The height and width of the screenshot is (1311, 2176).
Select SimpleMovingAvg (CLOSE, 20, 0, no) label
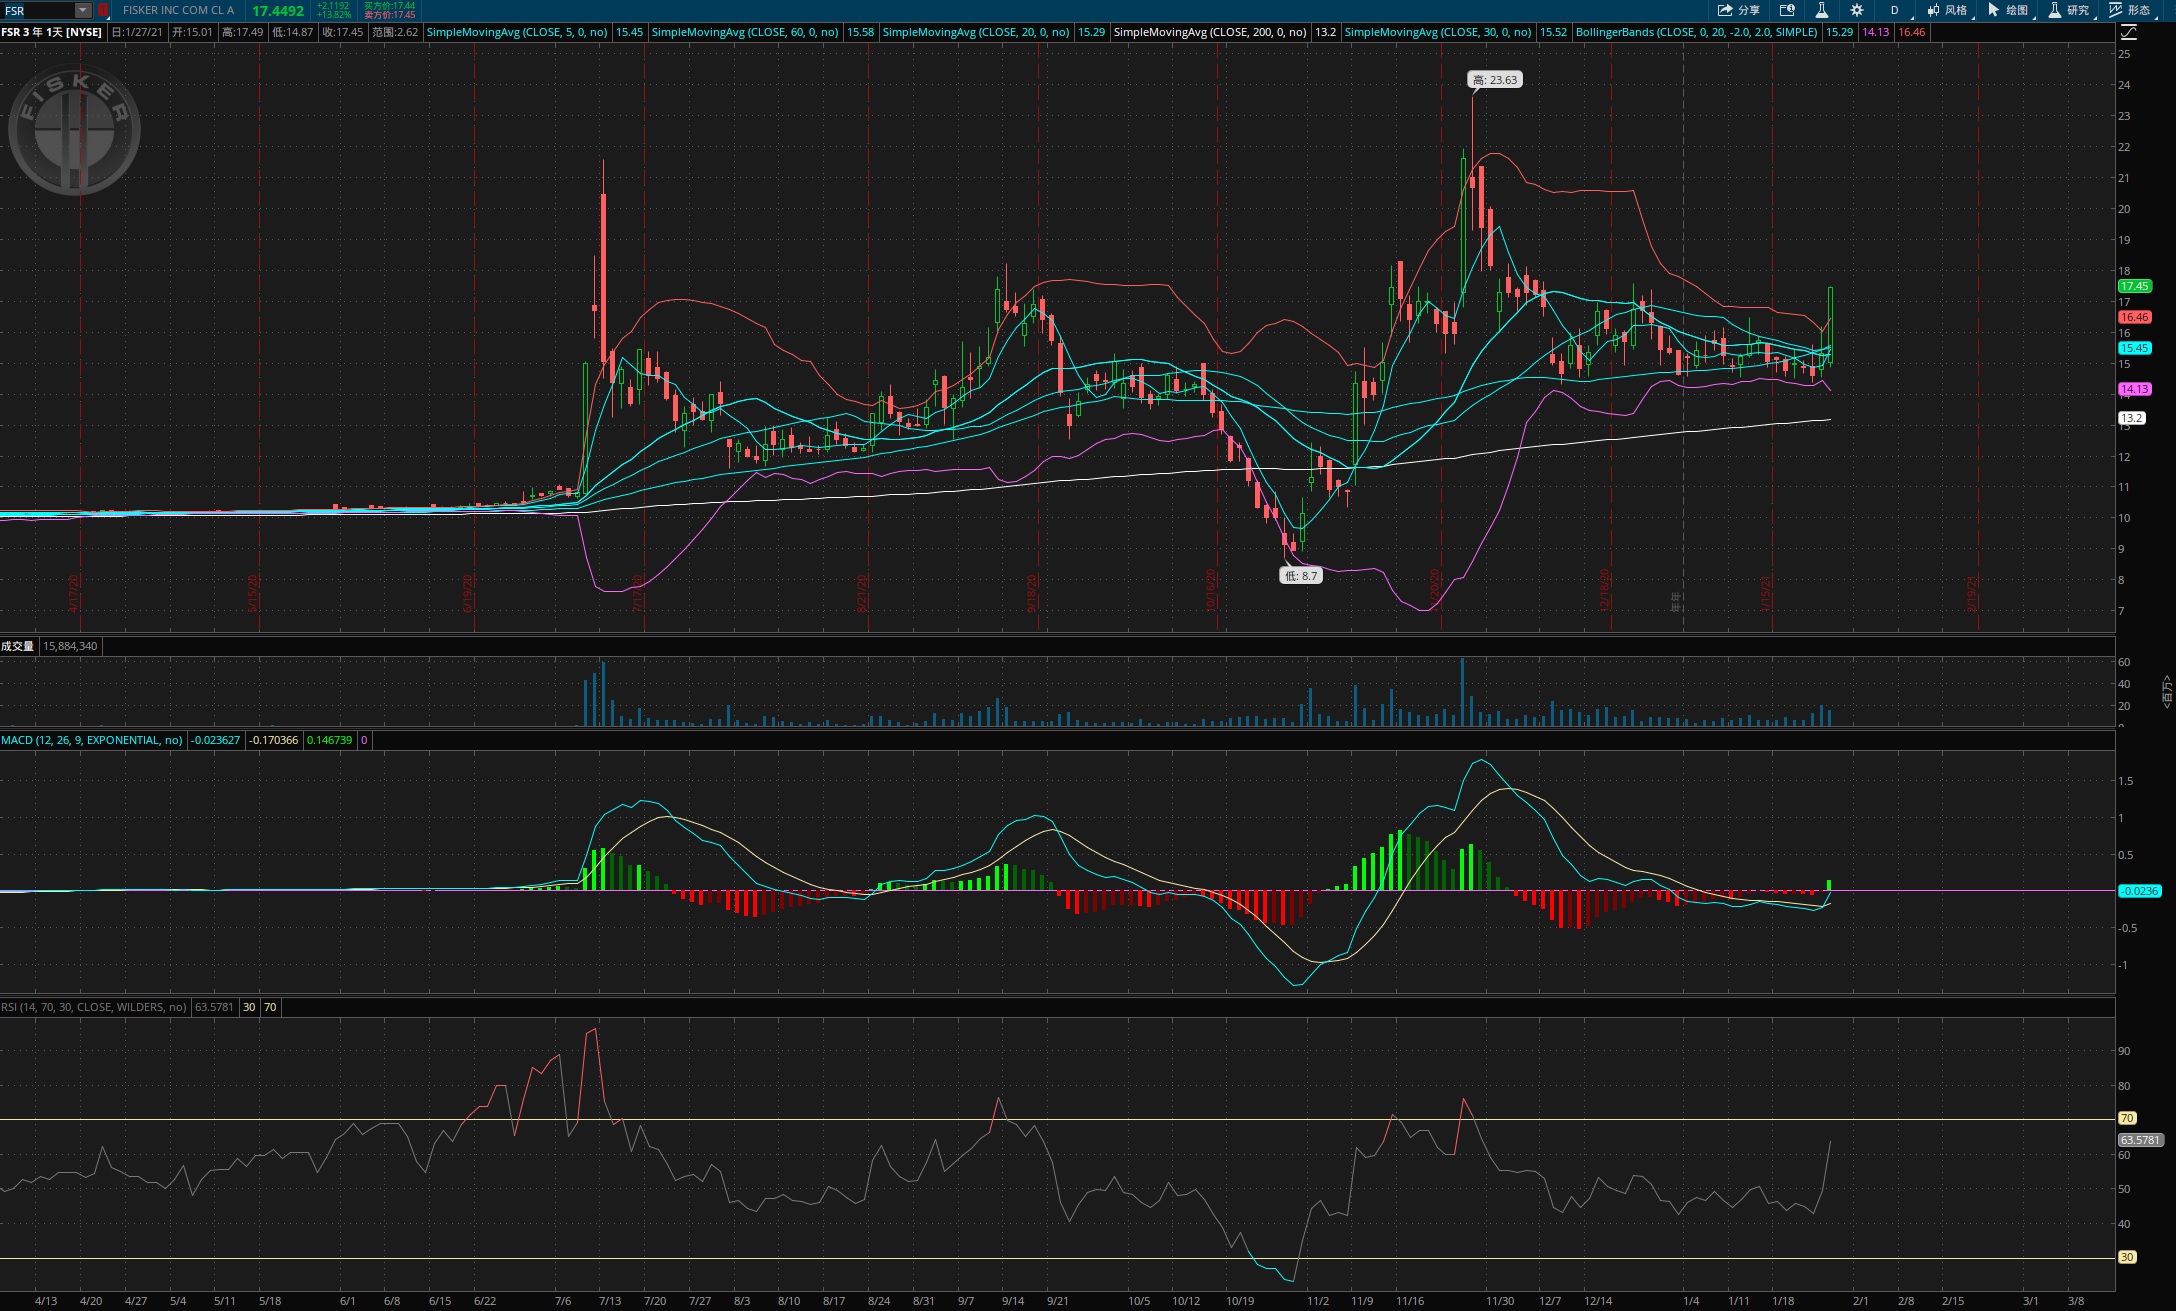976,32
